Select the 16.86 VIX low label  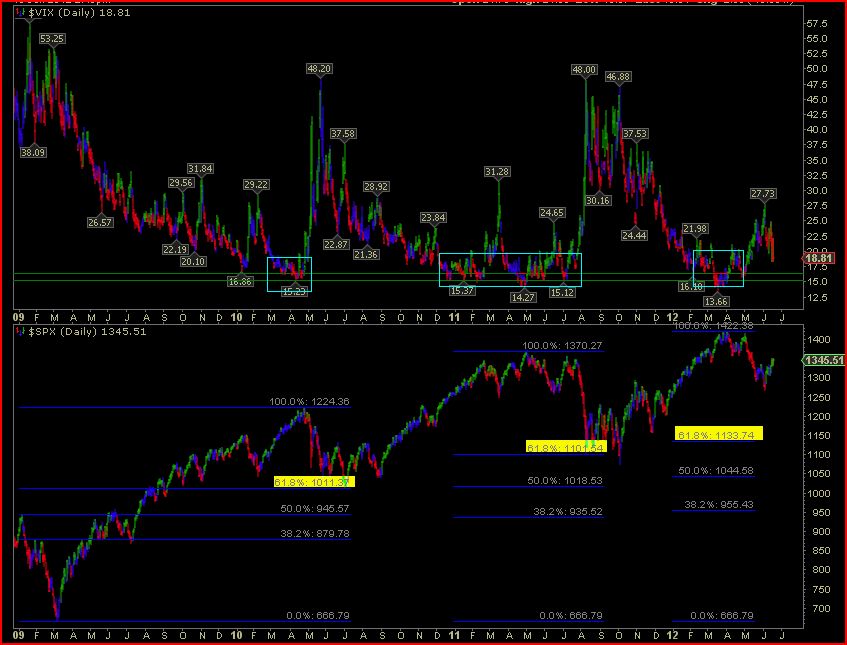[240, 281]
